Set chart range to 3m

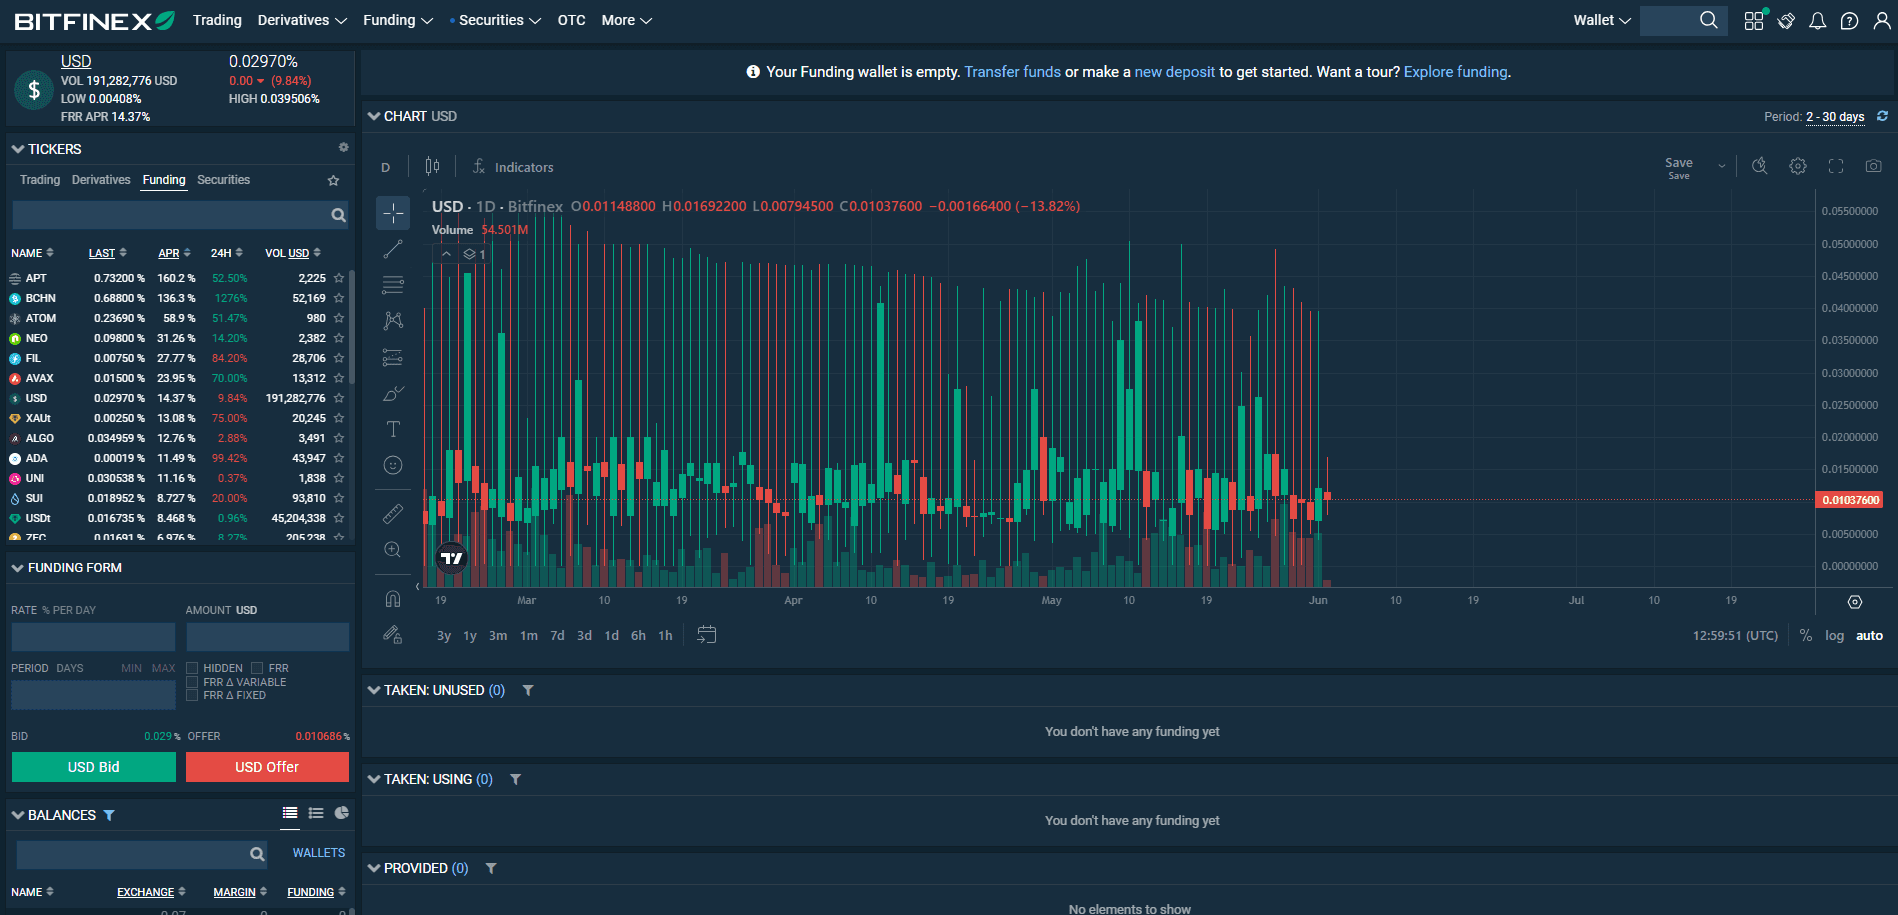point(498,635)
